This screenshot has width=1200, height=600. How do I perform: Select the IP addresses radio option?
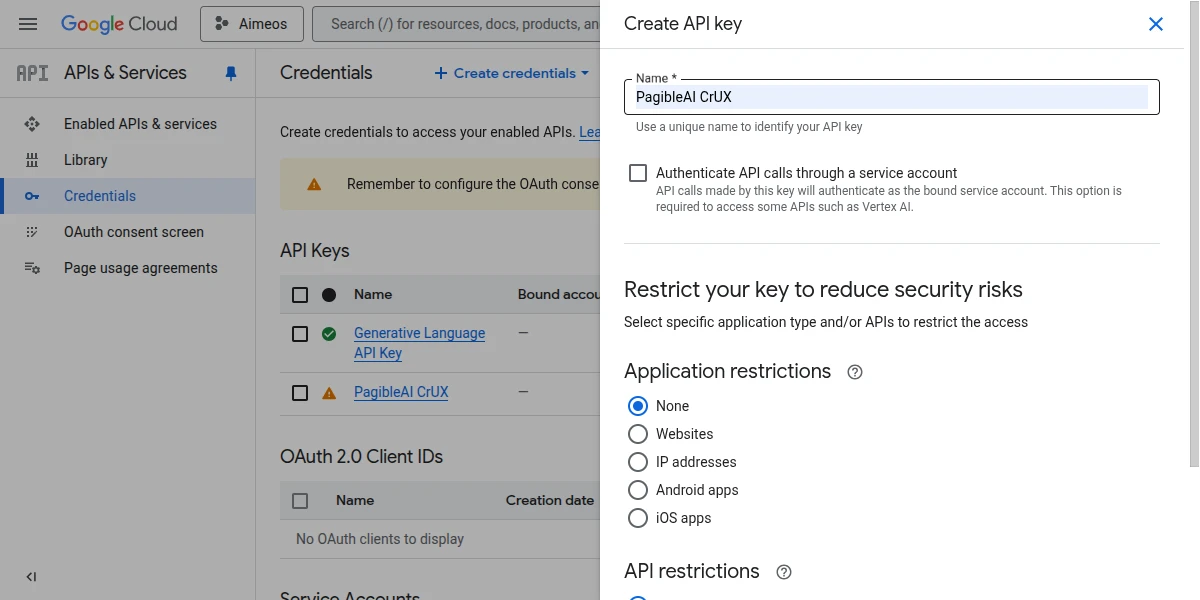pos(638,462)
